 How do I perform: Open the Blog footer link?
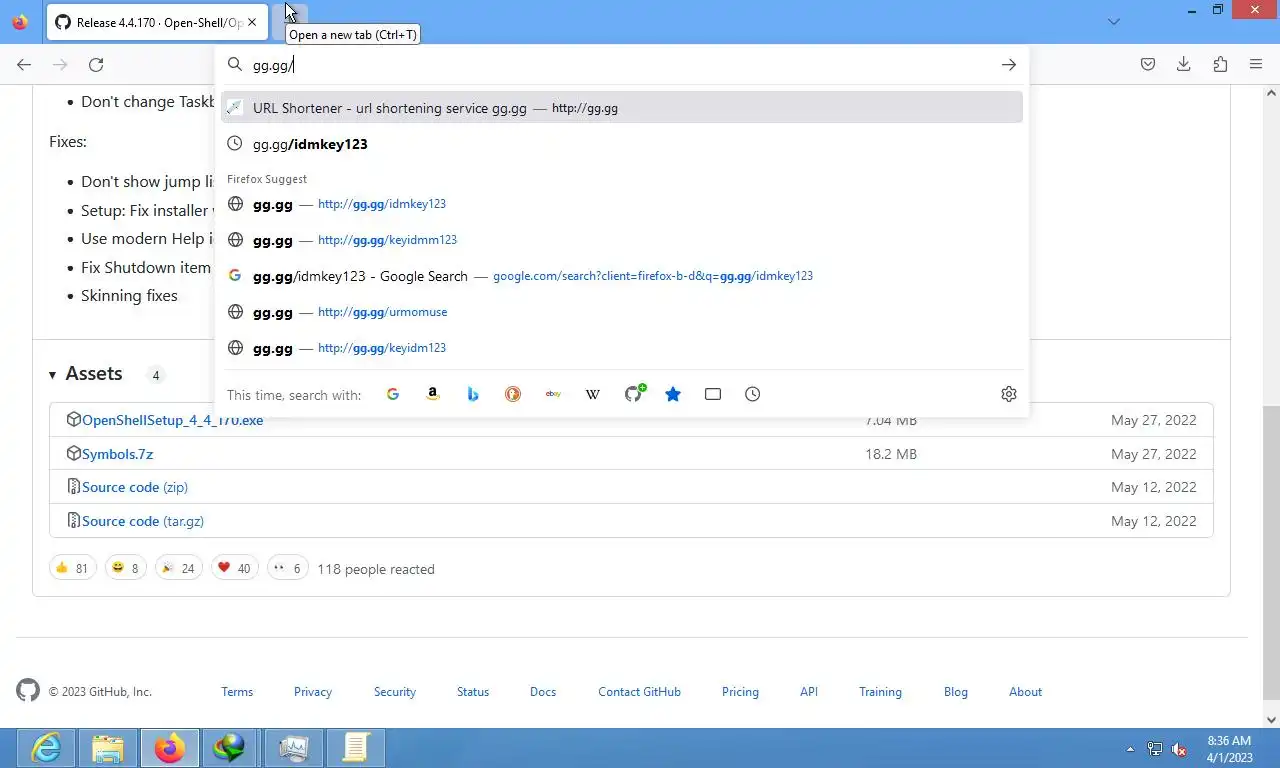click(x=956, y=692)
